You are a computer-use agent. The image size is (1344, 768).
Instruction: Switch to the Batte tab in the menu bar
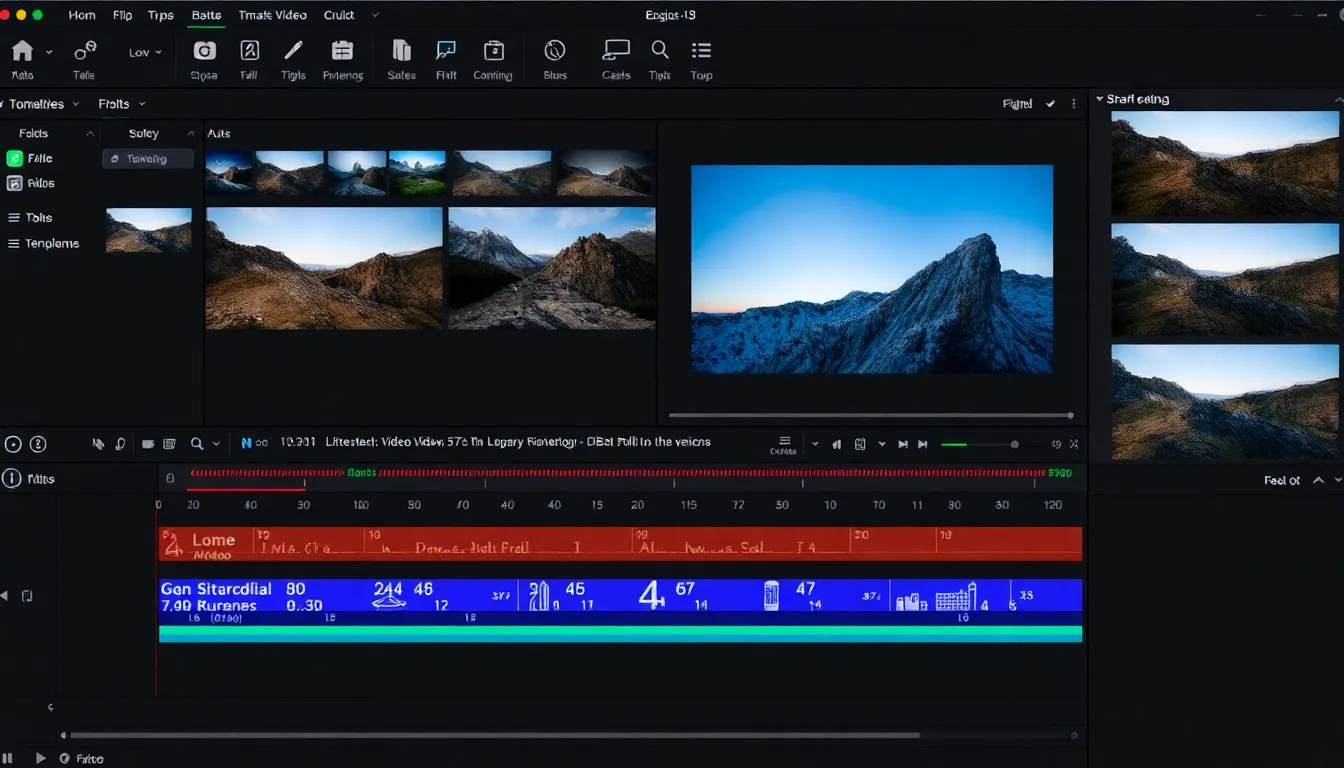[x=206, y=14]
